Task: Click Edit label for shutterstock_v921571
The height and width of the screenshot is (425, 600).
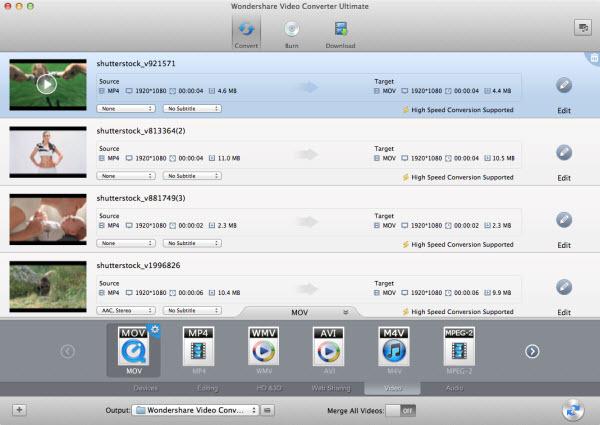Action: tap(564, 111)
